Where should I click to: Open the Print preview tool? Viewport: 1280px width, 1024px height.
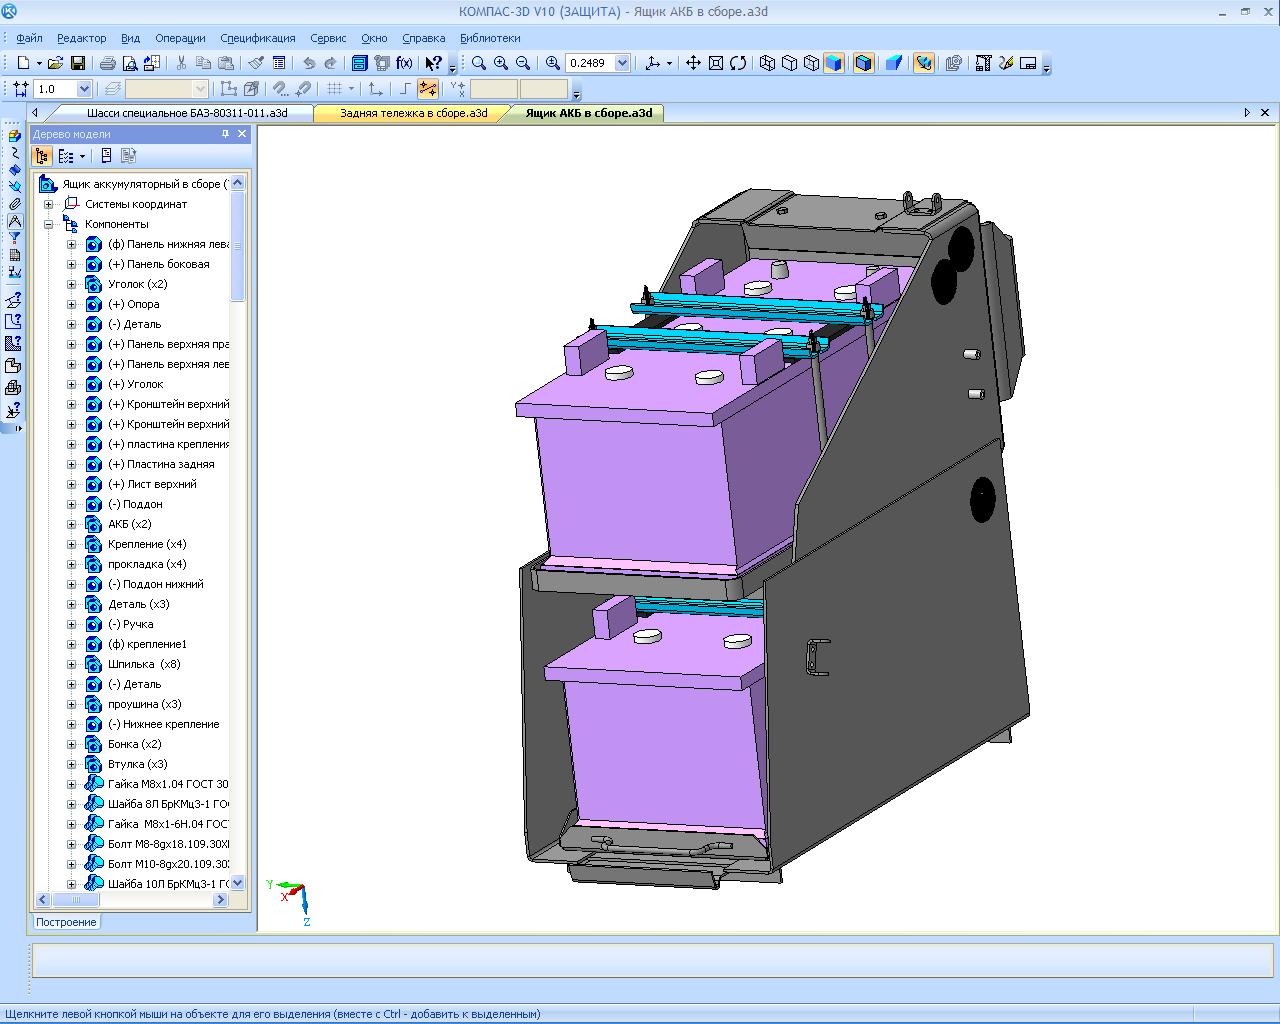click(129, 63)
